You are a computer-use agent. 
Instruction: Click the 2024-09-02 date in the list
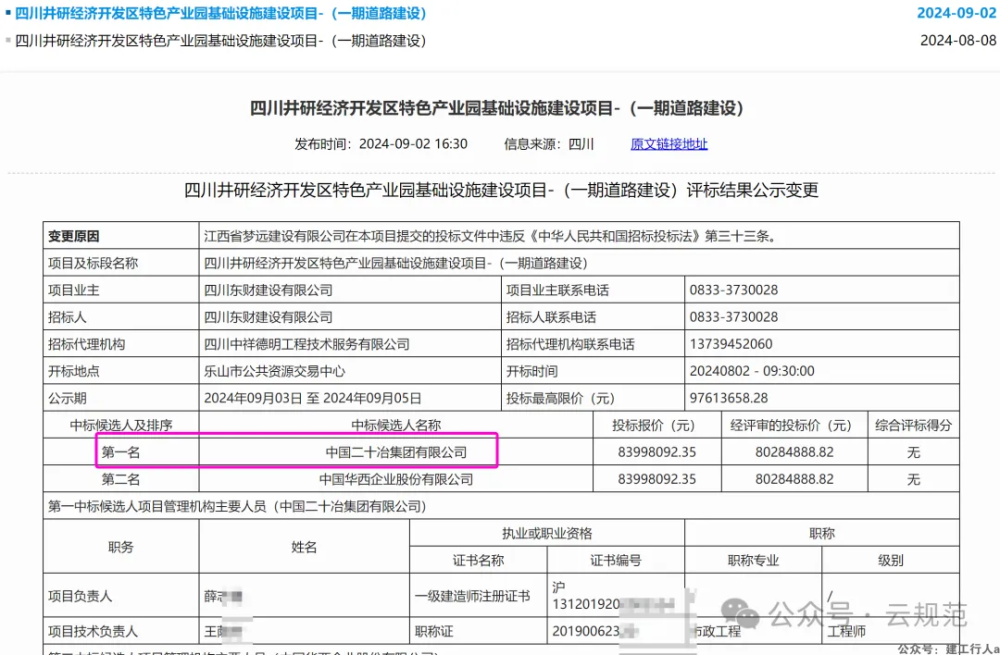click(x=956, y=13)
